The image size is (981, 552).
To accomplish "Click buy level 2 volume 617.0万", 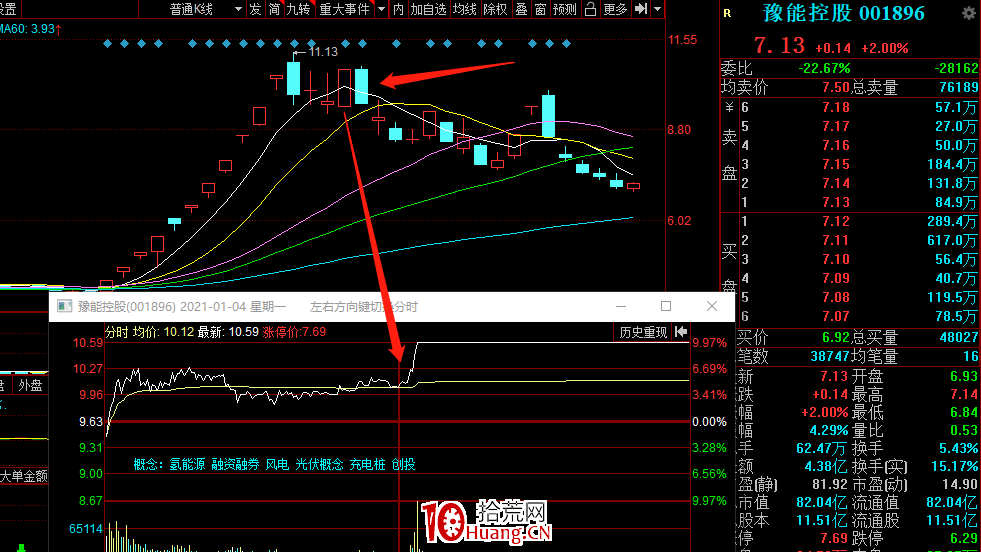I will tap(951, 240).
